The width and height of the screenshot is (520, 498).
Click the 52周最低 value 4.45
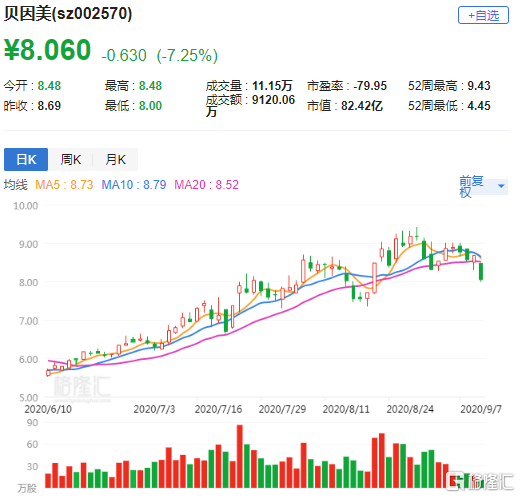tap(479, 106)
